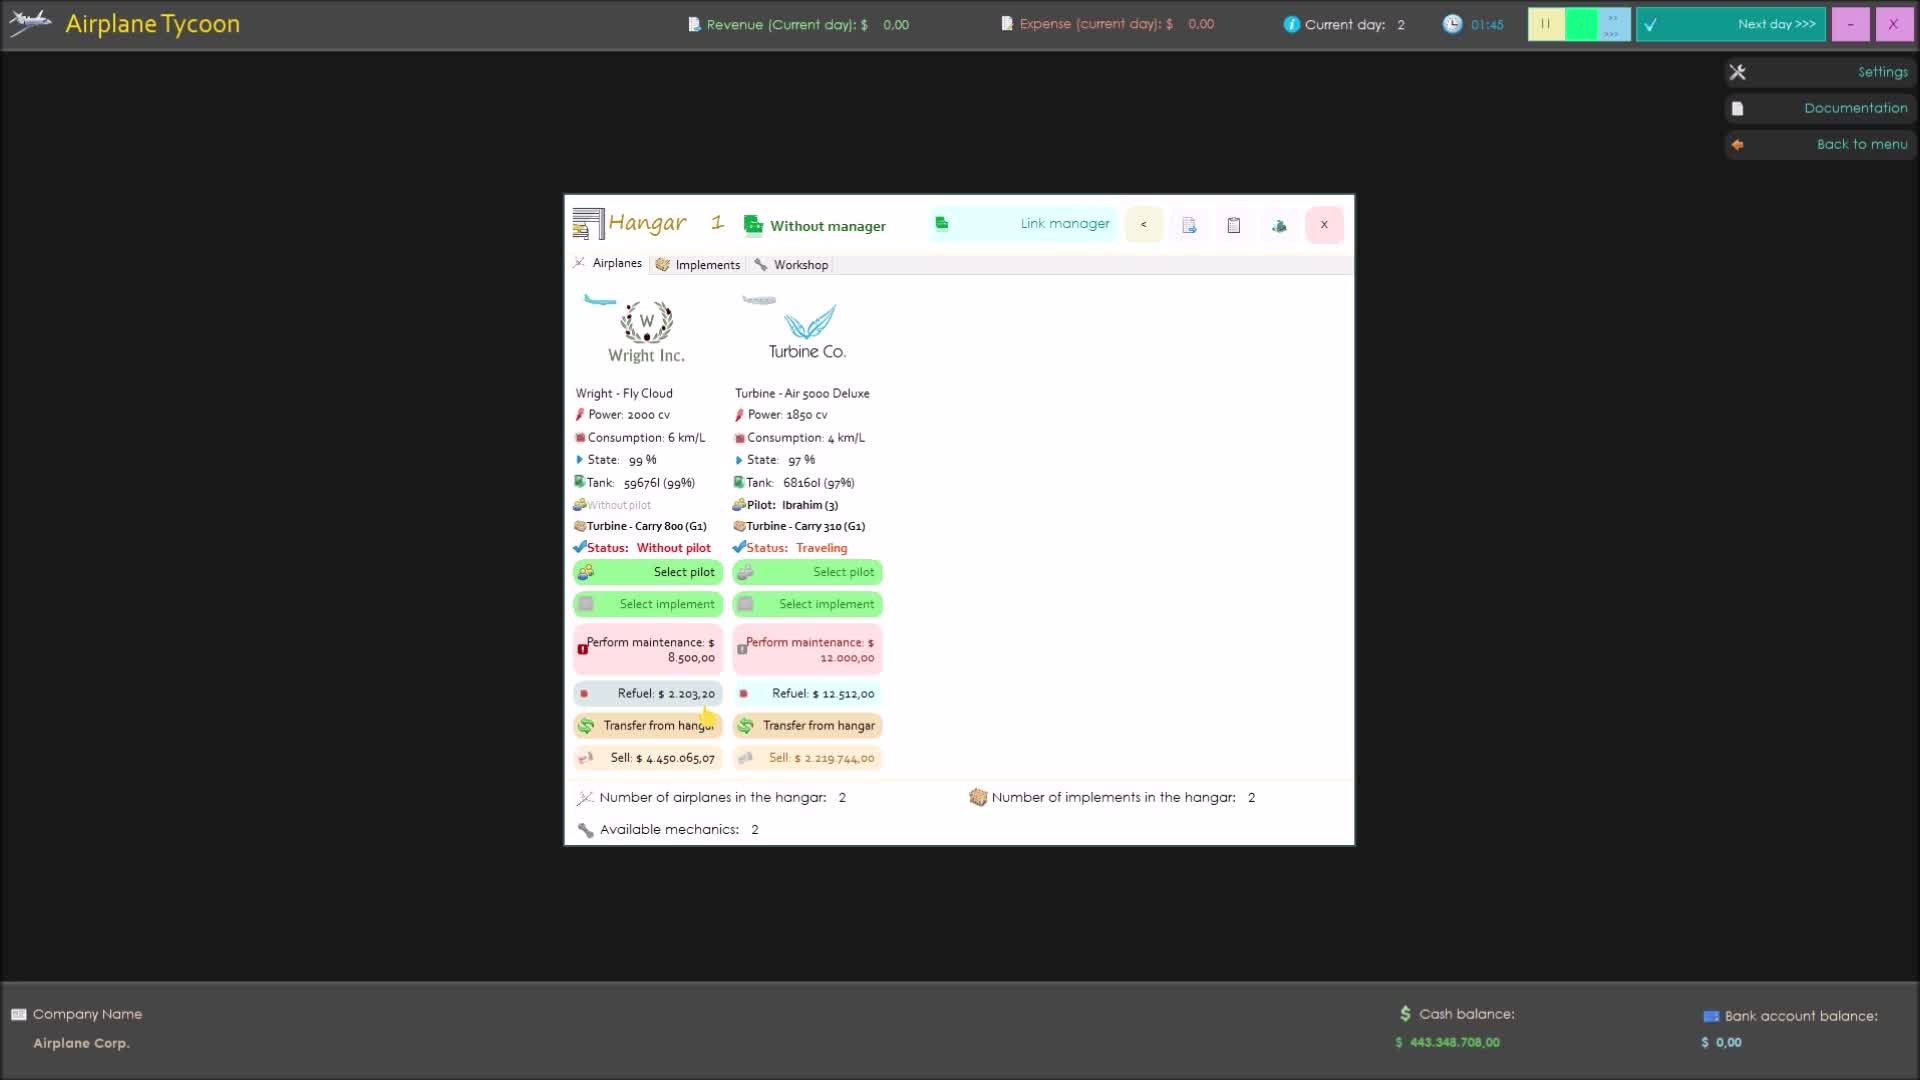Viewport: 1920px width, 1080px height.
Task: Open Settings from the side menu
Action: [x=1820, y=72]
